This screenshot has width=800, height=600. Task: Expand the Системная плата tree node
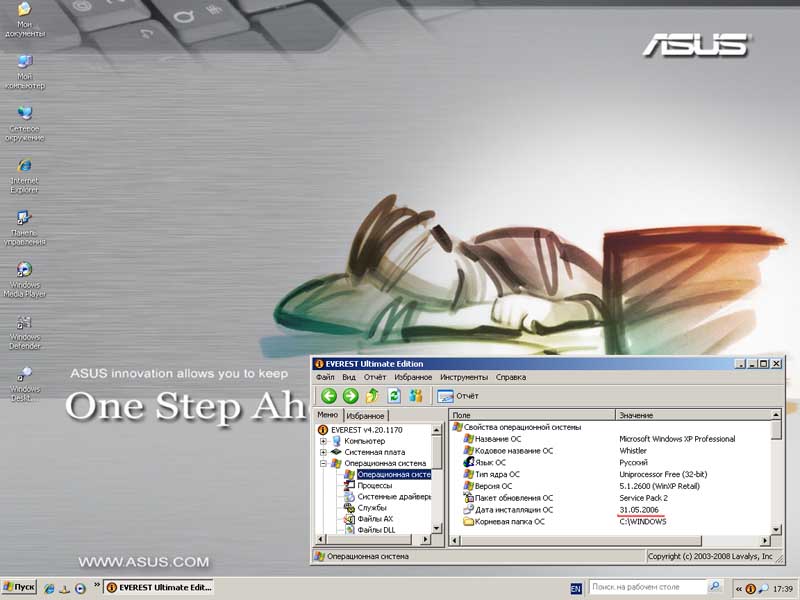click(324, 452)
